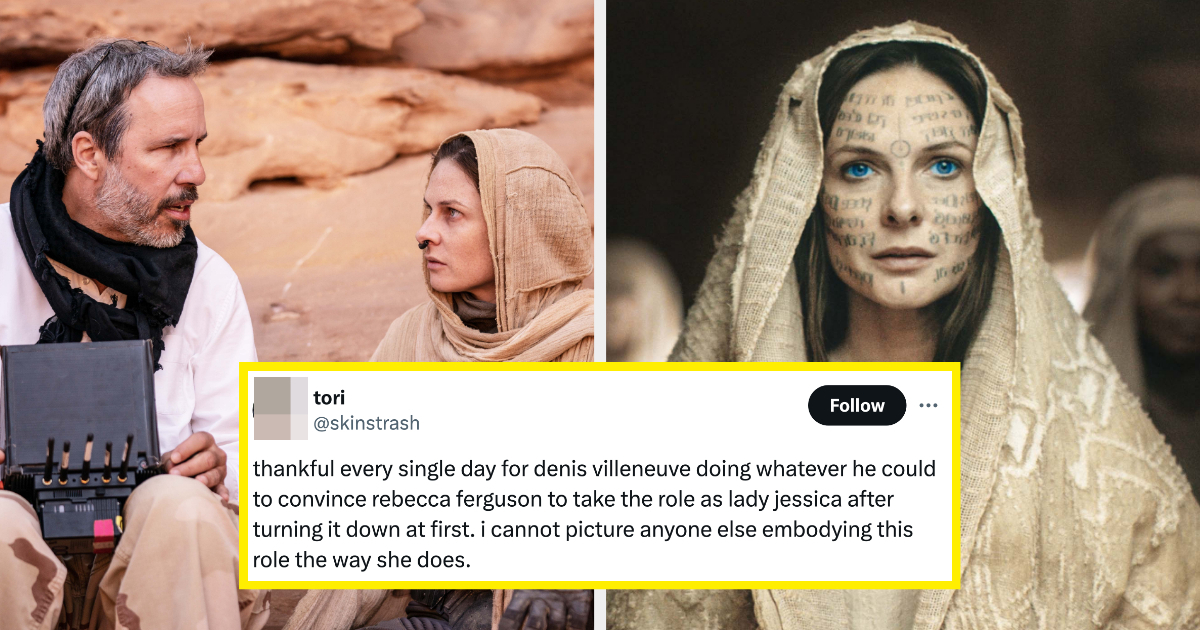The width and height of the screenshot is (1200, 630).
Task: Click tori's blurred profile avatar
Action: [279, 409]
